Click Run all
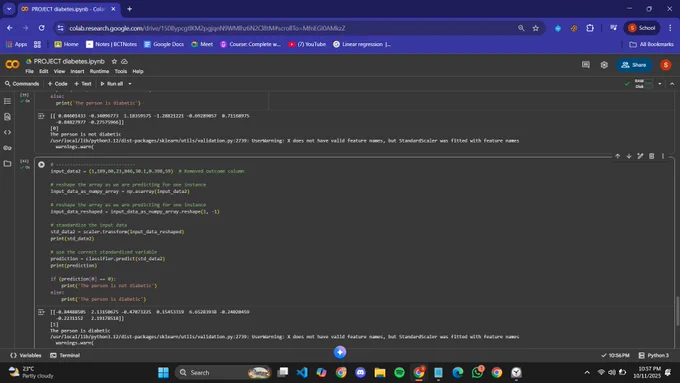The image size is (680, 383). tap(112, 84)
